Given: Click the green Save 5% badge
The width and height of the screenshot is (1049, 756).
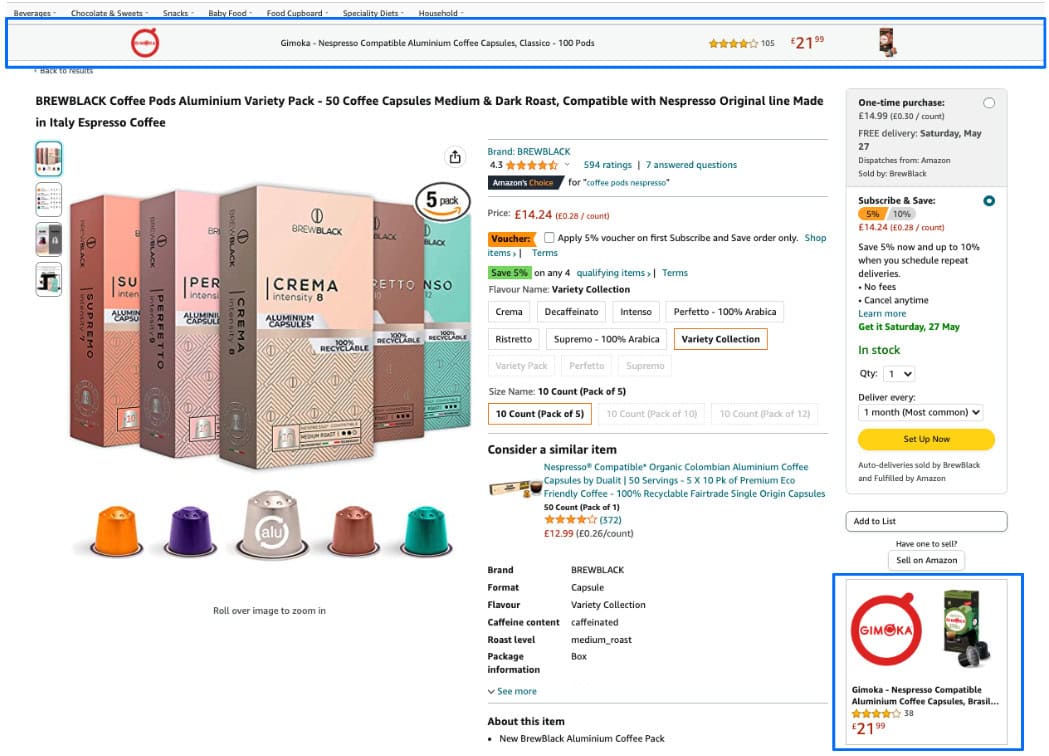Looking at the screenshot, I should [x=509, y=272].
